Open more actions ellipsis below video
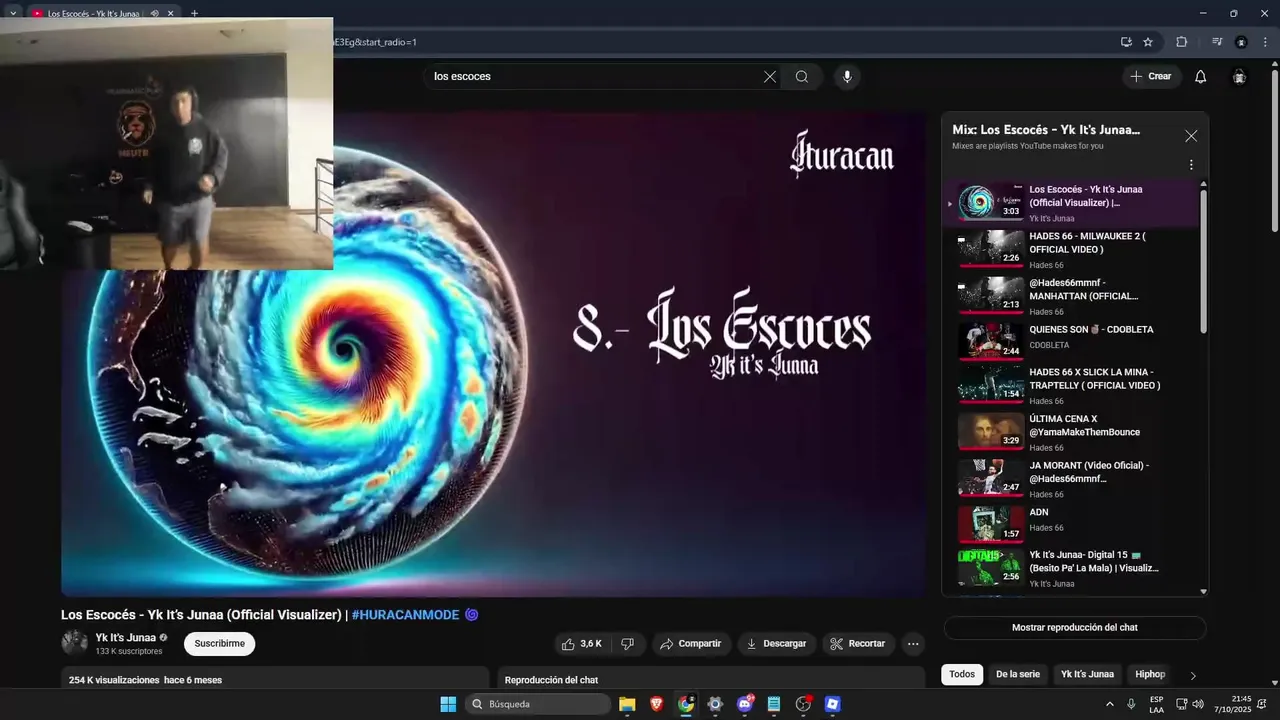1280x720 pixels. point(913,644)
